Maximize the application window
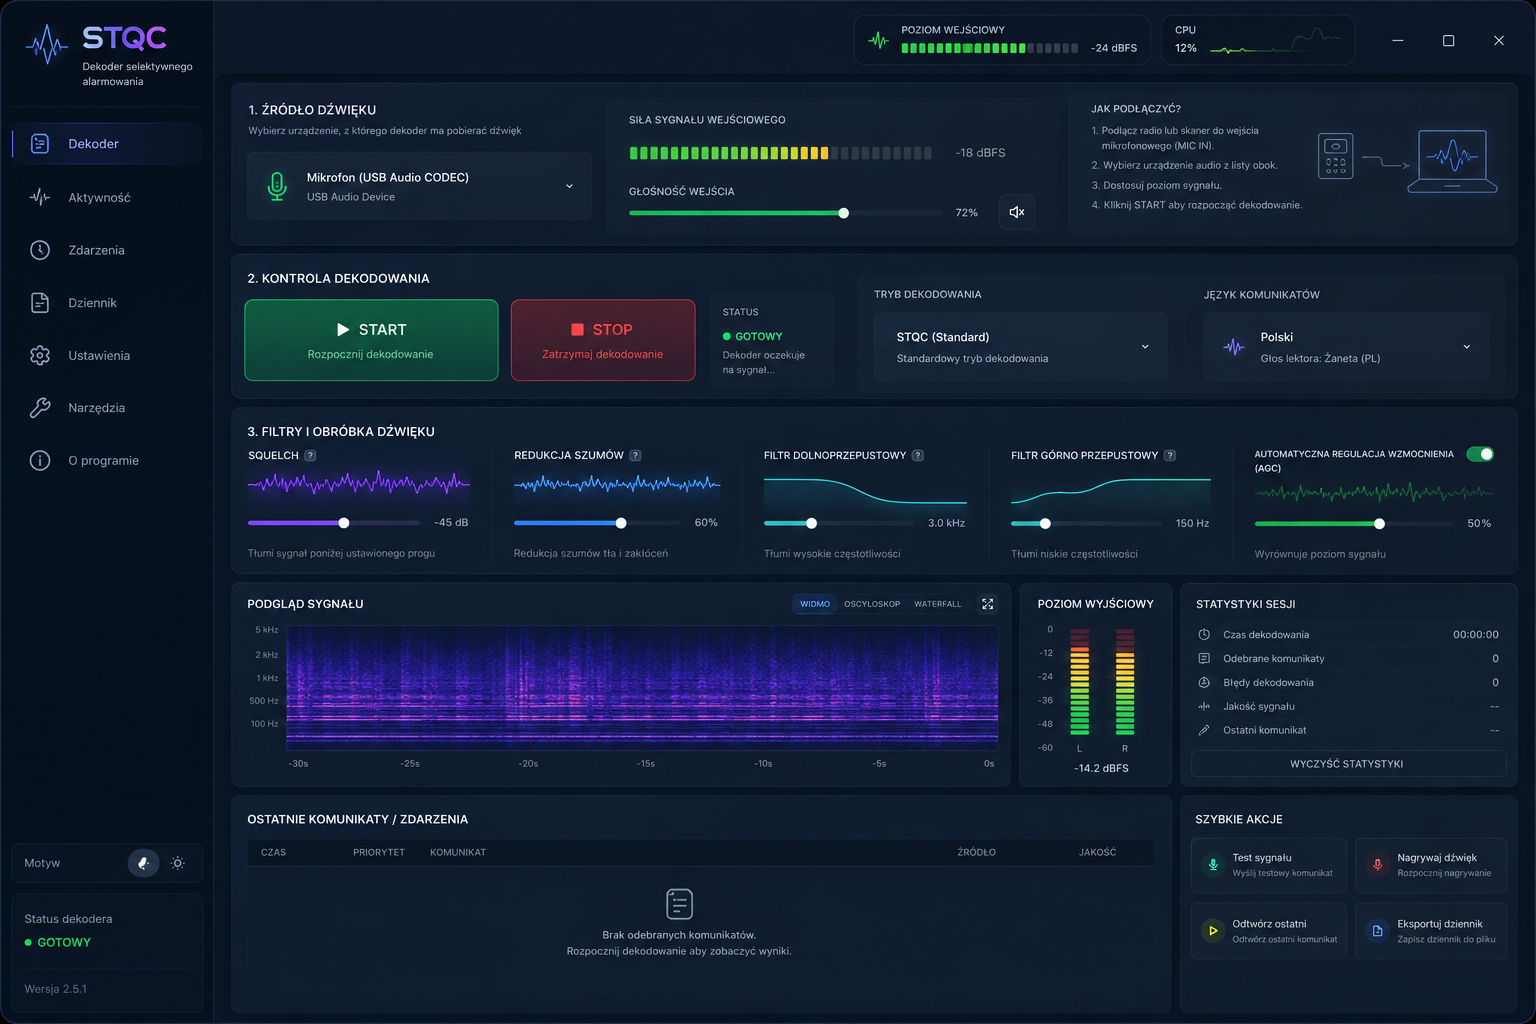This screenshot has height=1024, width=1536. point(1448,41)
